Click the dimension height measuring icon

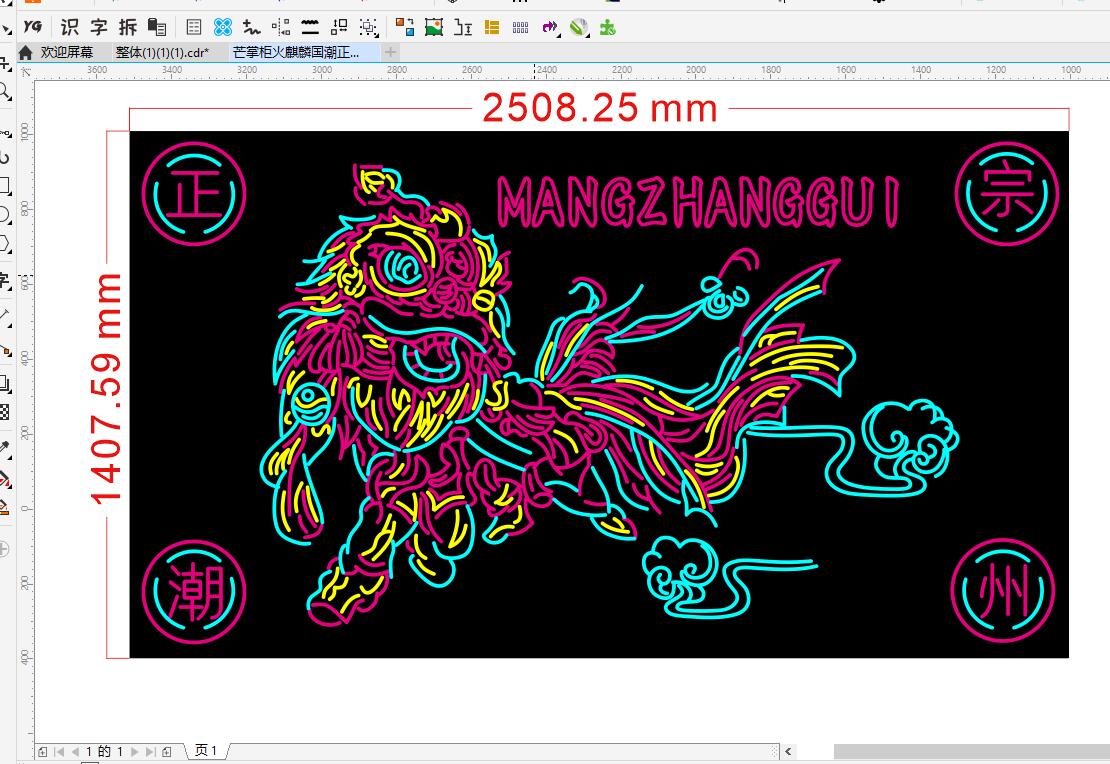coord(463,27)
